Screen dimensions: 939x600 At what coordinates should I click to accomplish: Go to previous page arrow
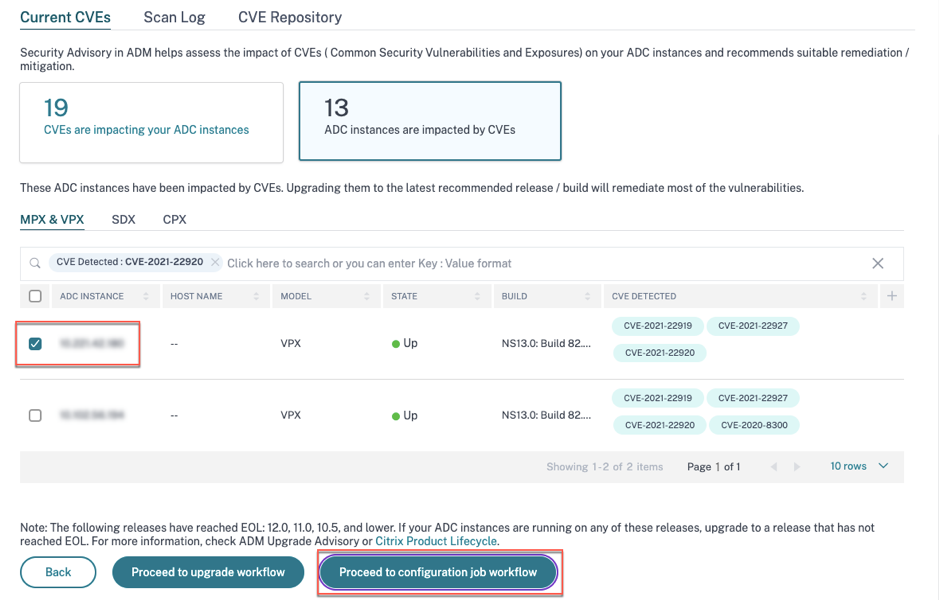[x=774, y=466]
